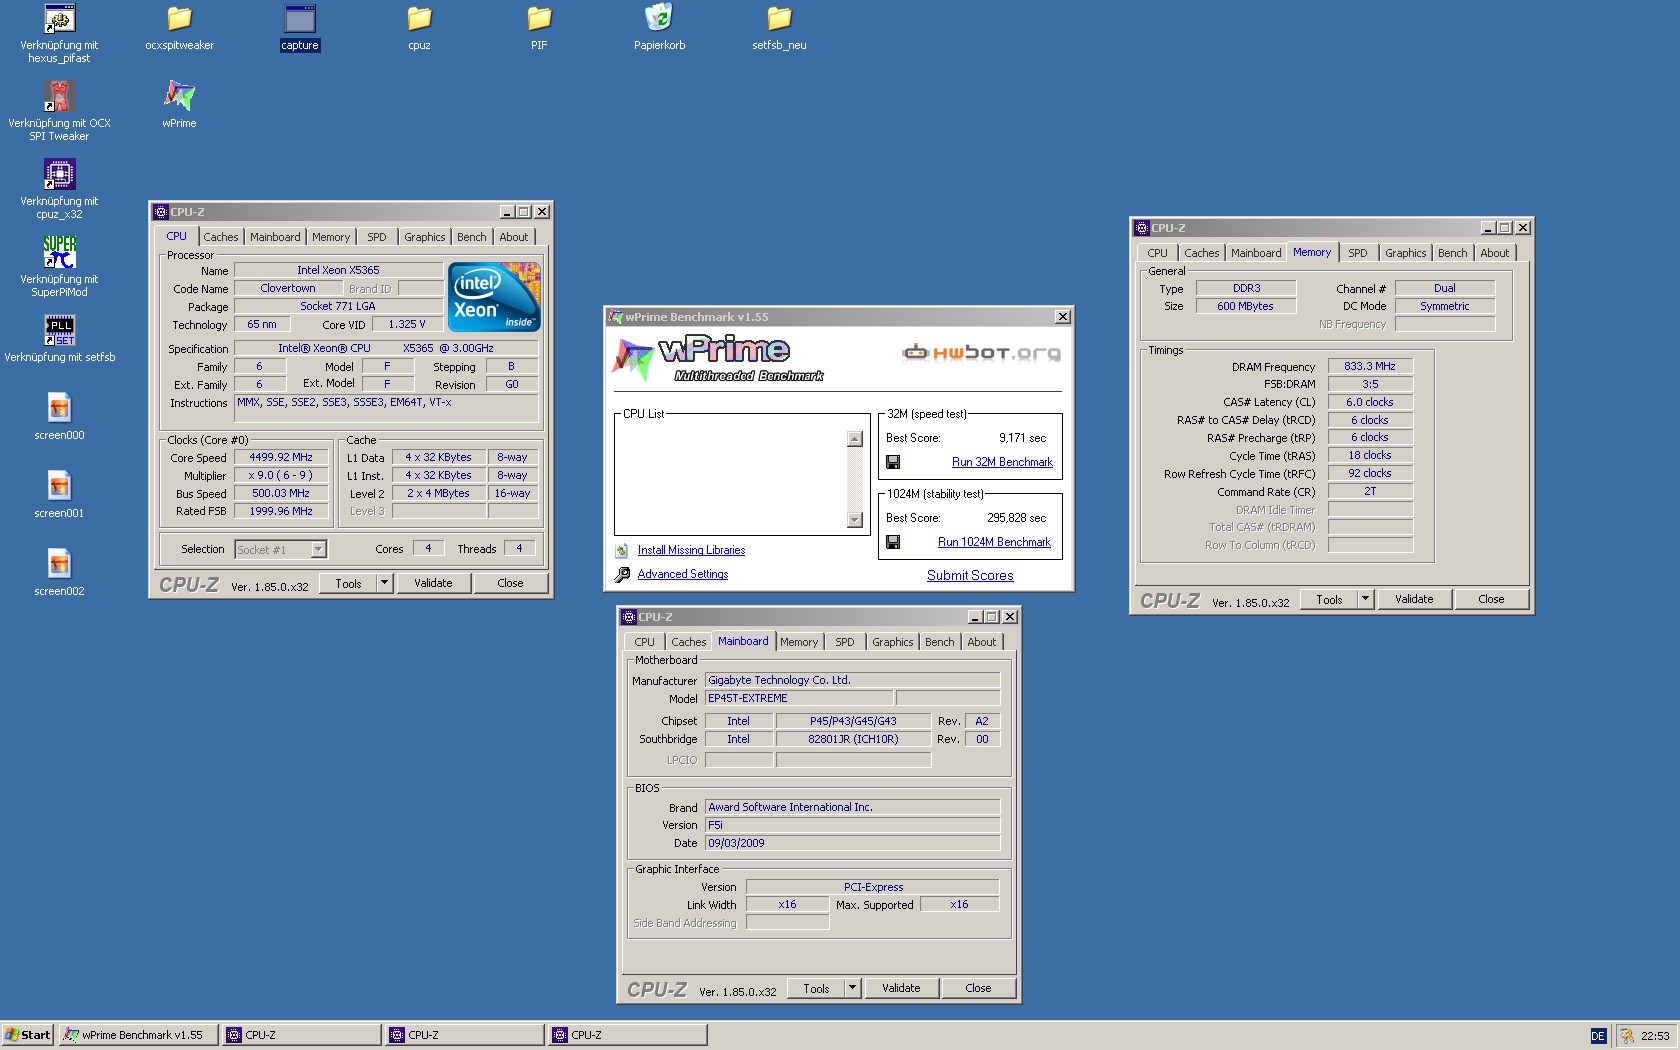Click the clock 22:53 in system tray
Image resolution: width=1680 pixels, height=1050 pixels.
pos(1655,1036)
